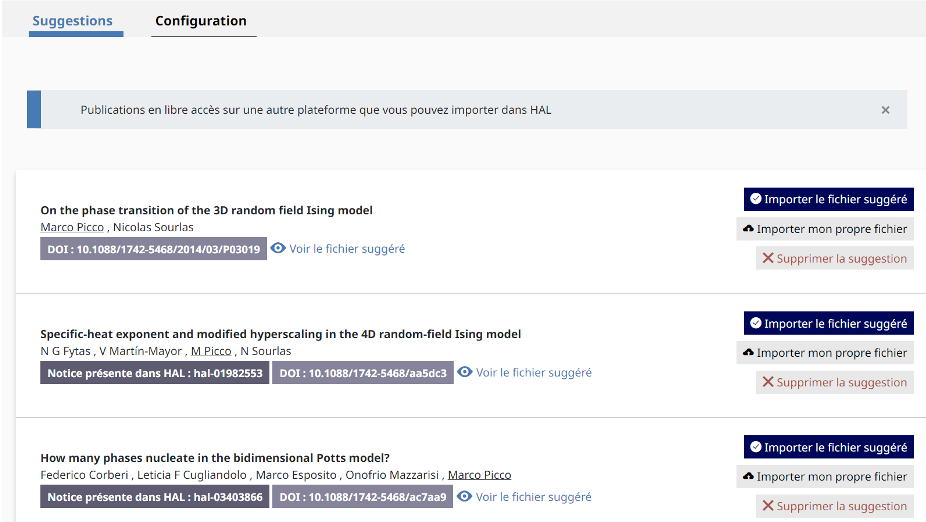Import my own file for the first publication
This screenshot has height=522, width=926.
click(825, 229)
